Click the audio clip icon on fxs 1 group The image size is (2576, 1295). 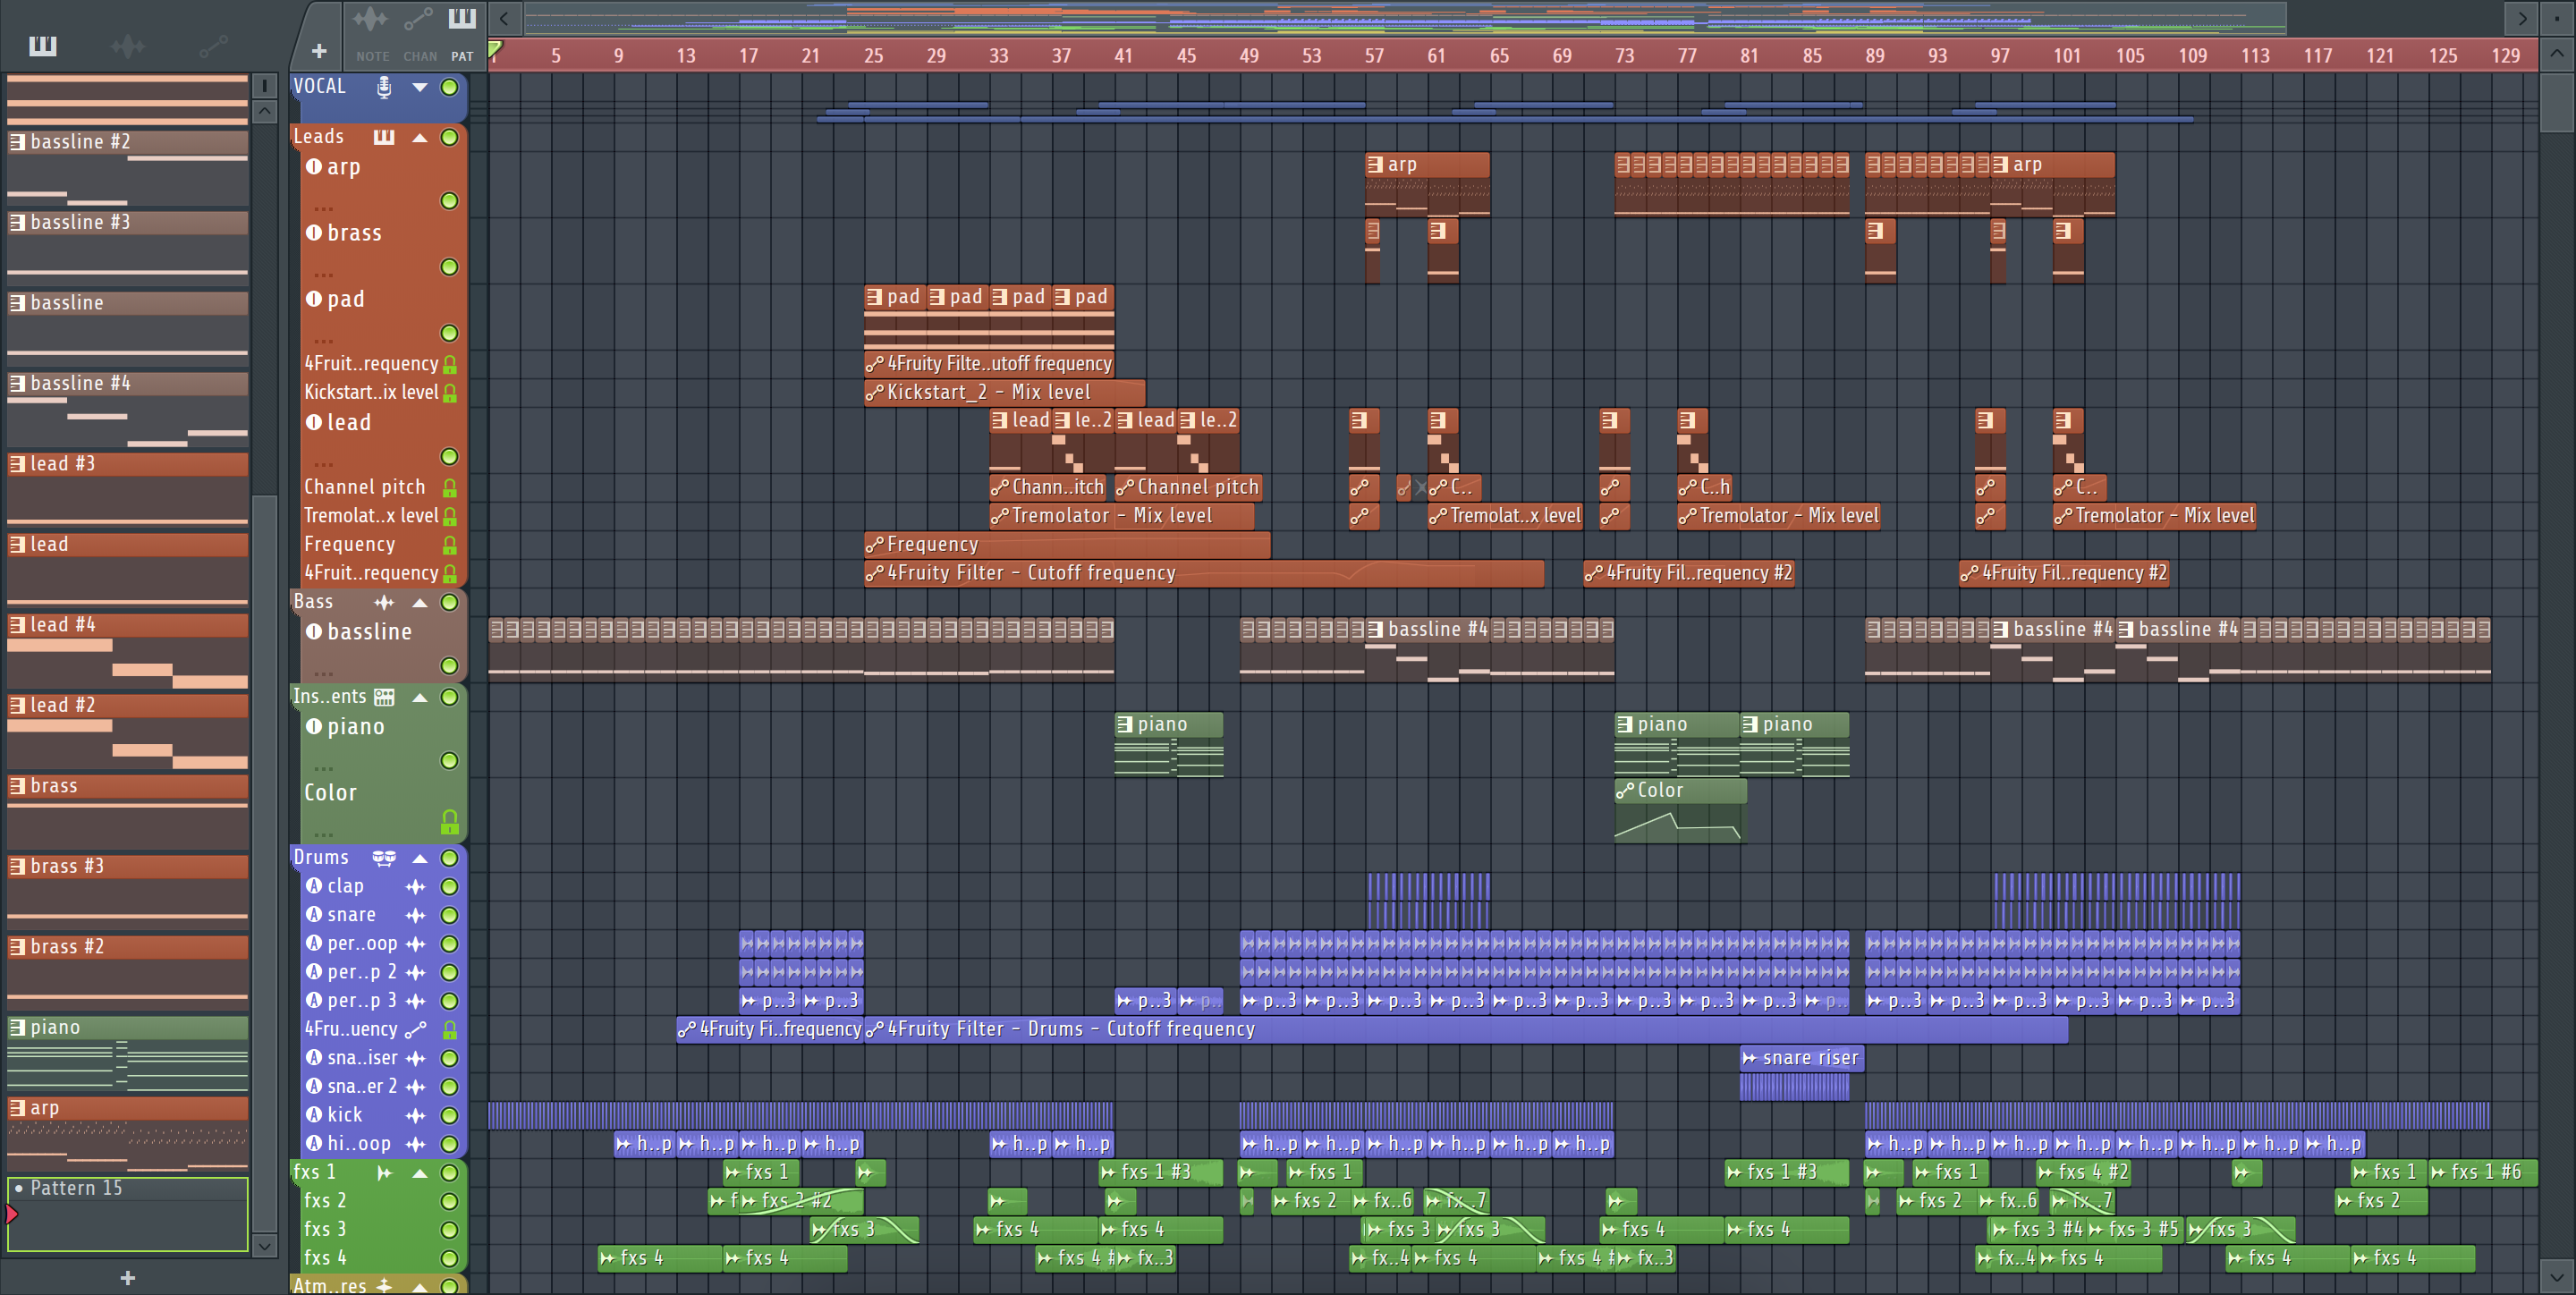(x=384, y=1173)
